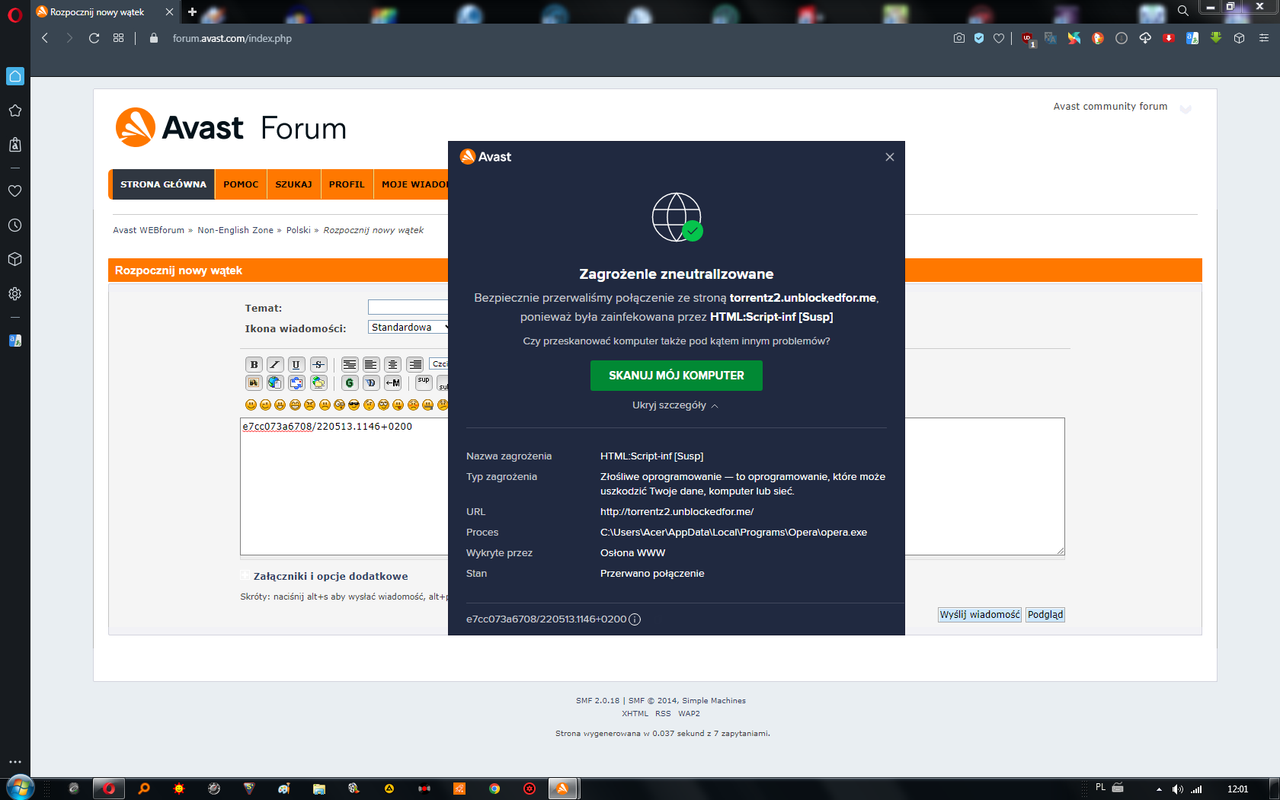
Task: Click the blue shield privacy protection icon
Action: [x=979, y=38]
